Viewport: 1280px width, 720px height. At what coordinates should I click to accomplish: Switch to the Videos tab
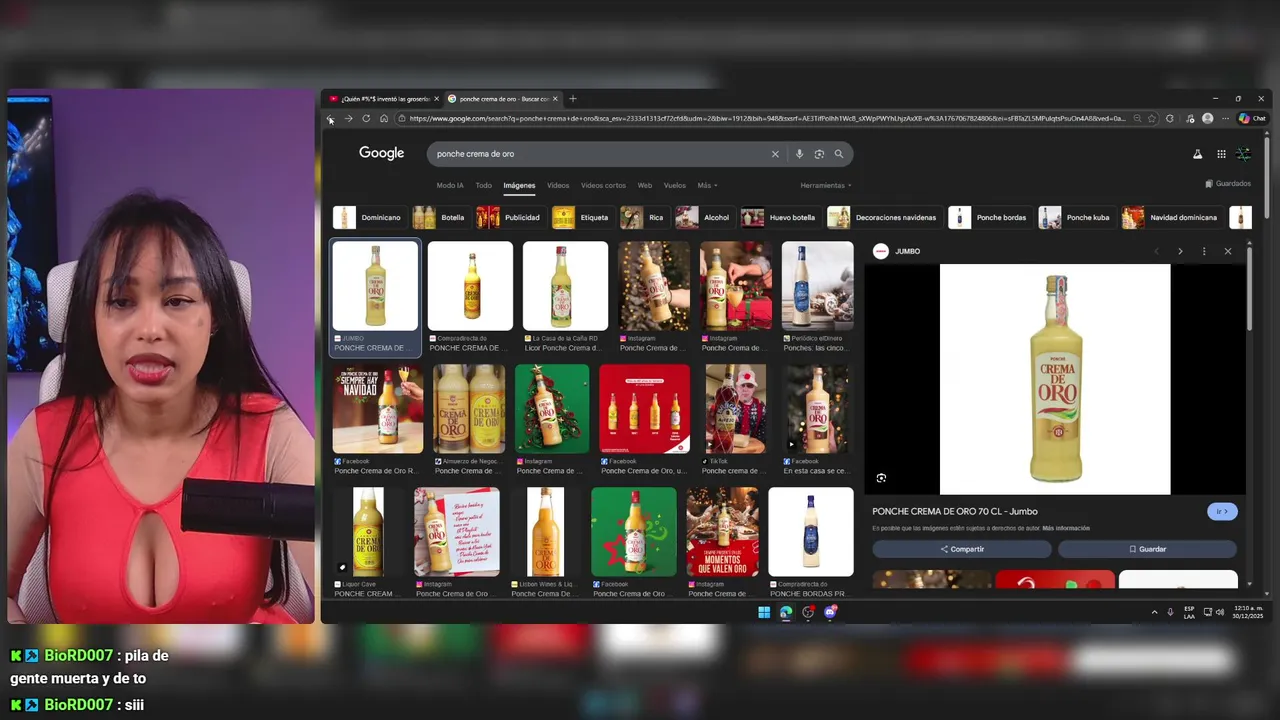point(558,185)
